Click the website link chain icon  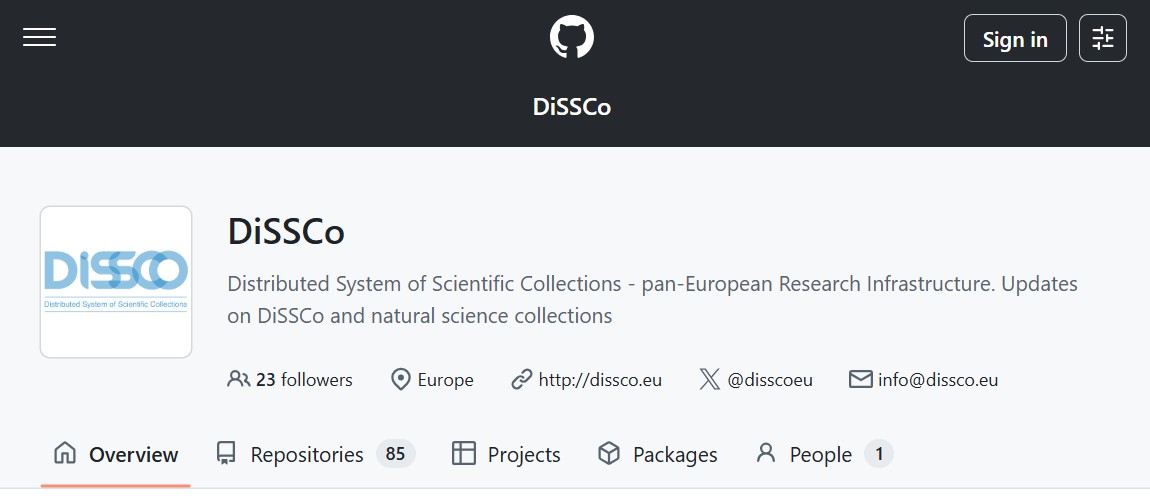point(521,380)
